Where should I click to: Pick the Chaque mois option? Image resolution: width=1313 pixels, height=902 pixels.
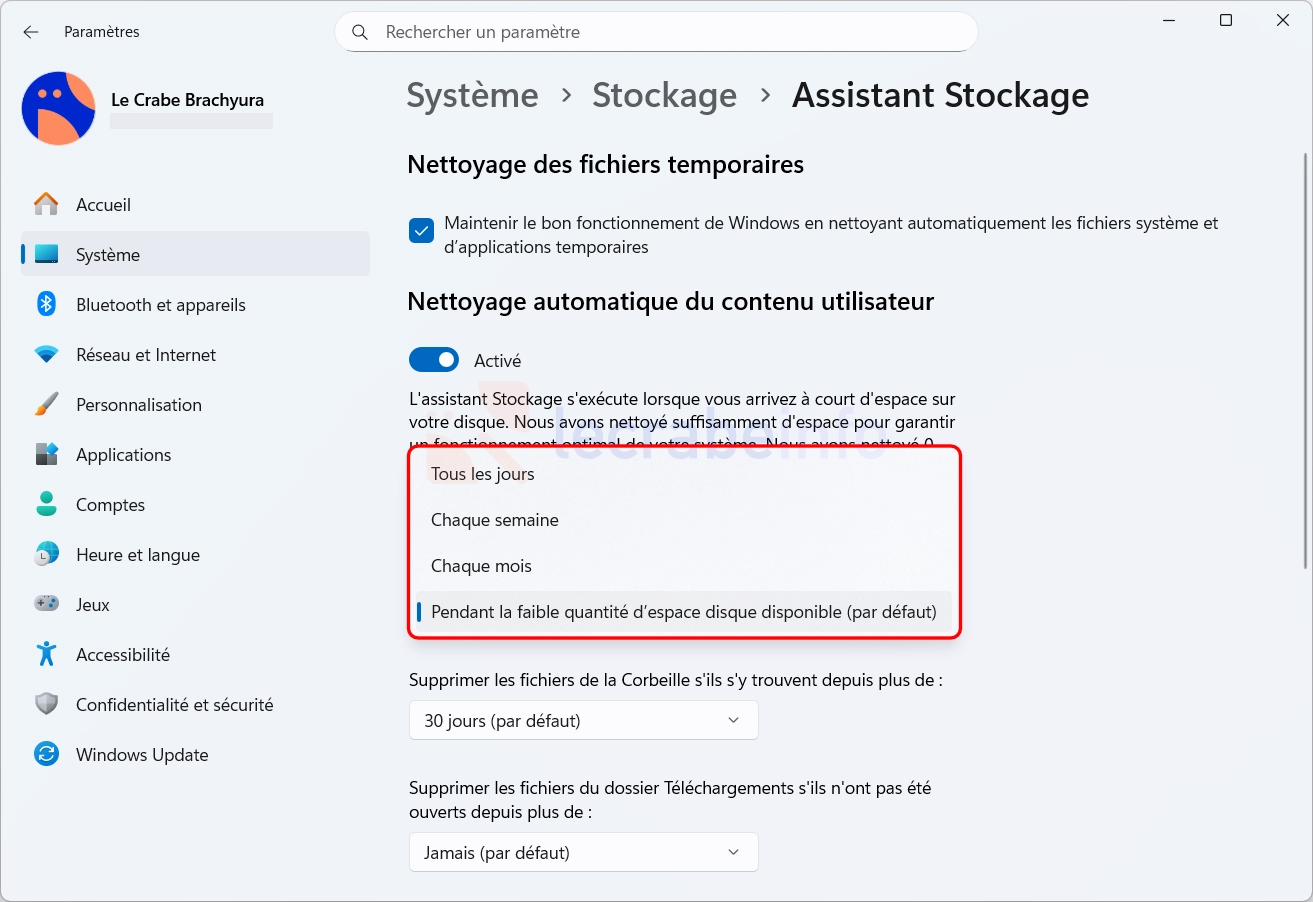pyautogui.click(x=481, y=566)
